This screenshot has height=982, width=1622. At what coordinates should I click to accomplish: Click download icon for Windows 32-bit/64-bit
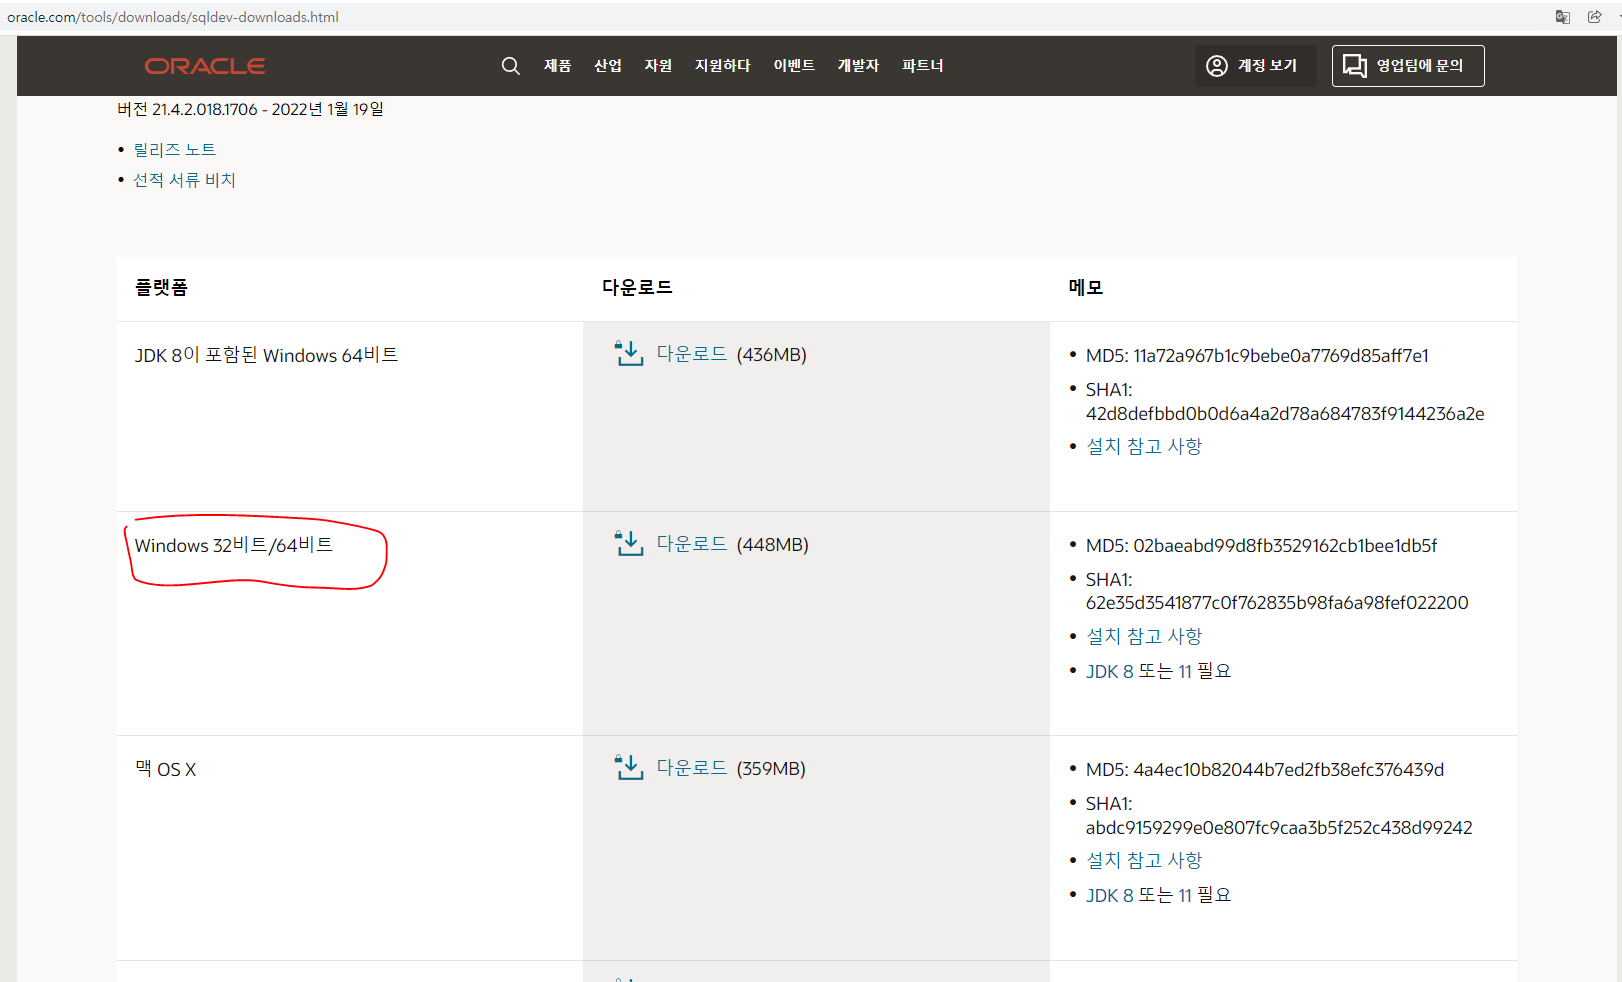[x=629, y=544]
